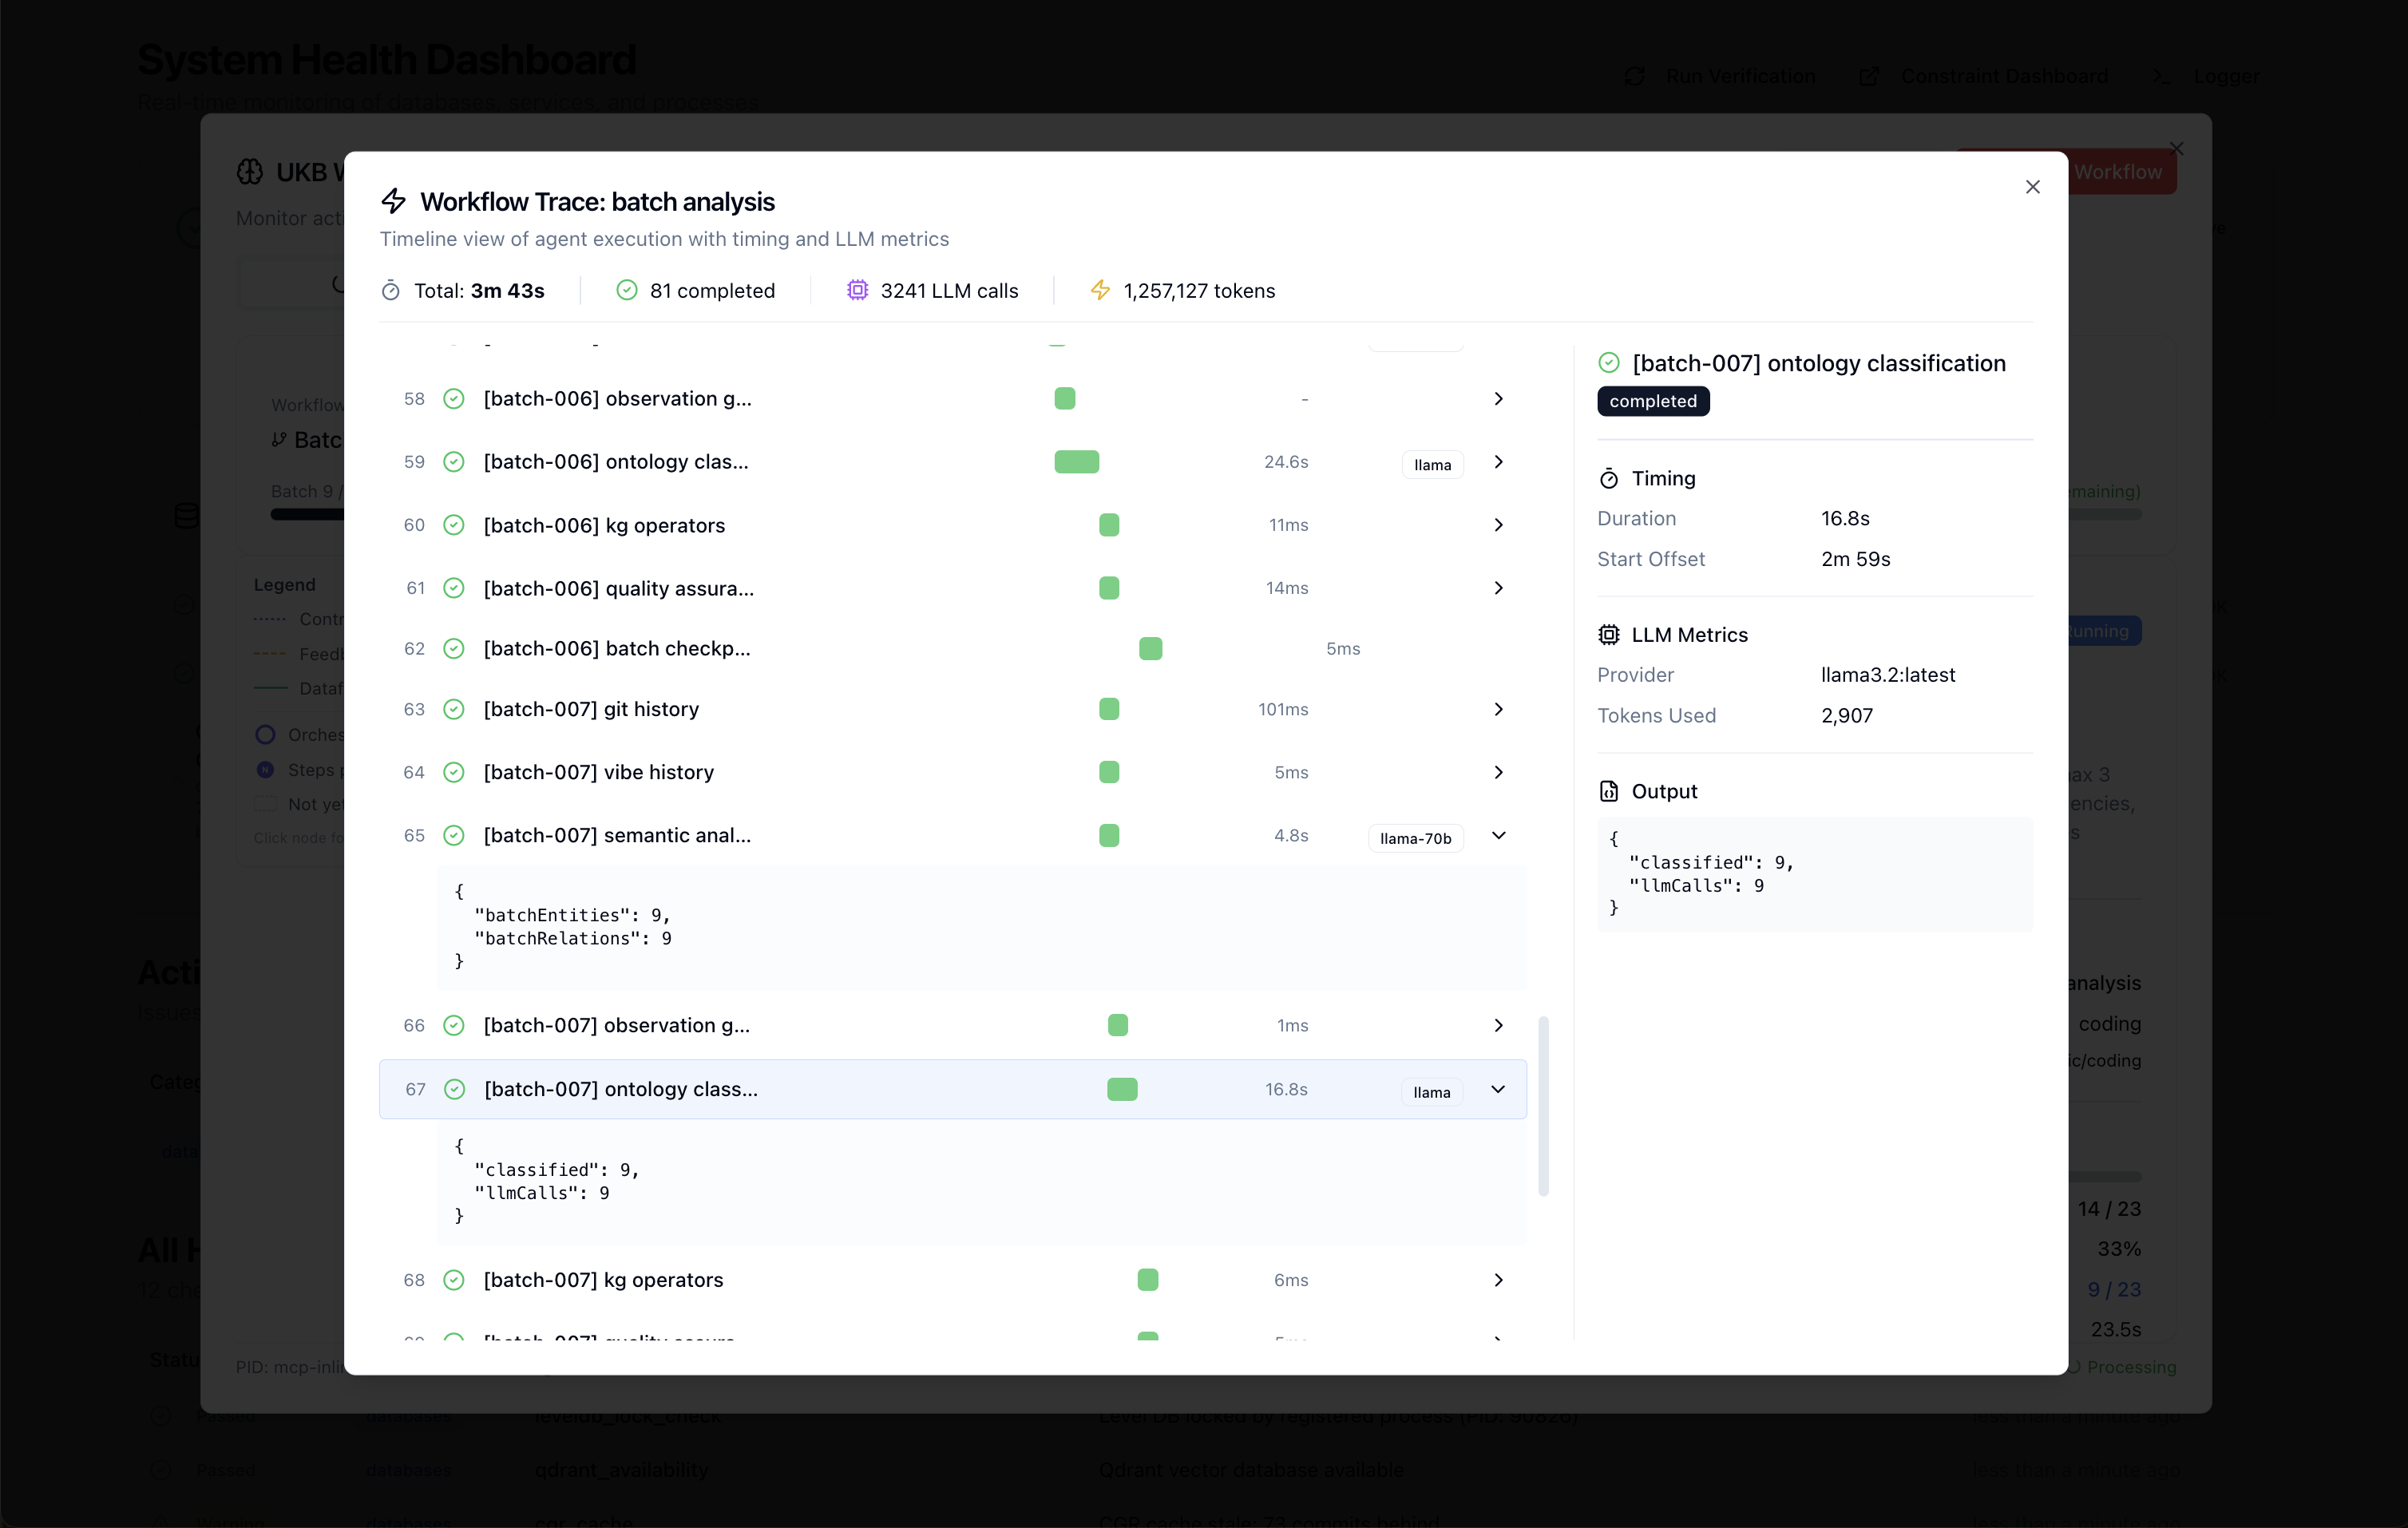
Task: Click the completed status badge
Action: pyautogui.click(x=1653, y=401)
